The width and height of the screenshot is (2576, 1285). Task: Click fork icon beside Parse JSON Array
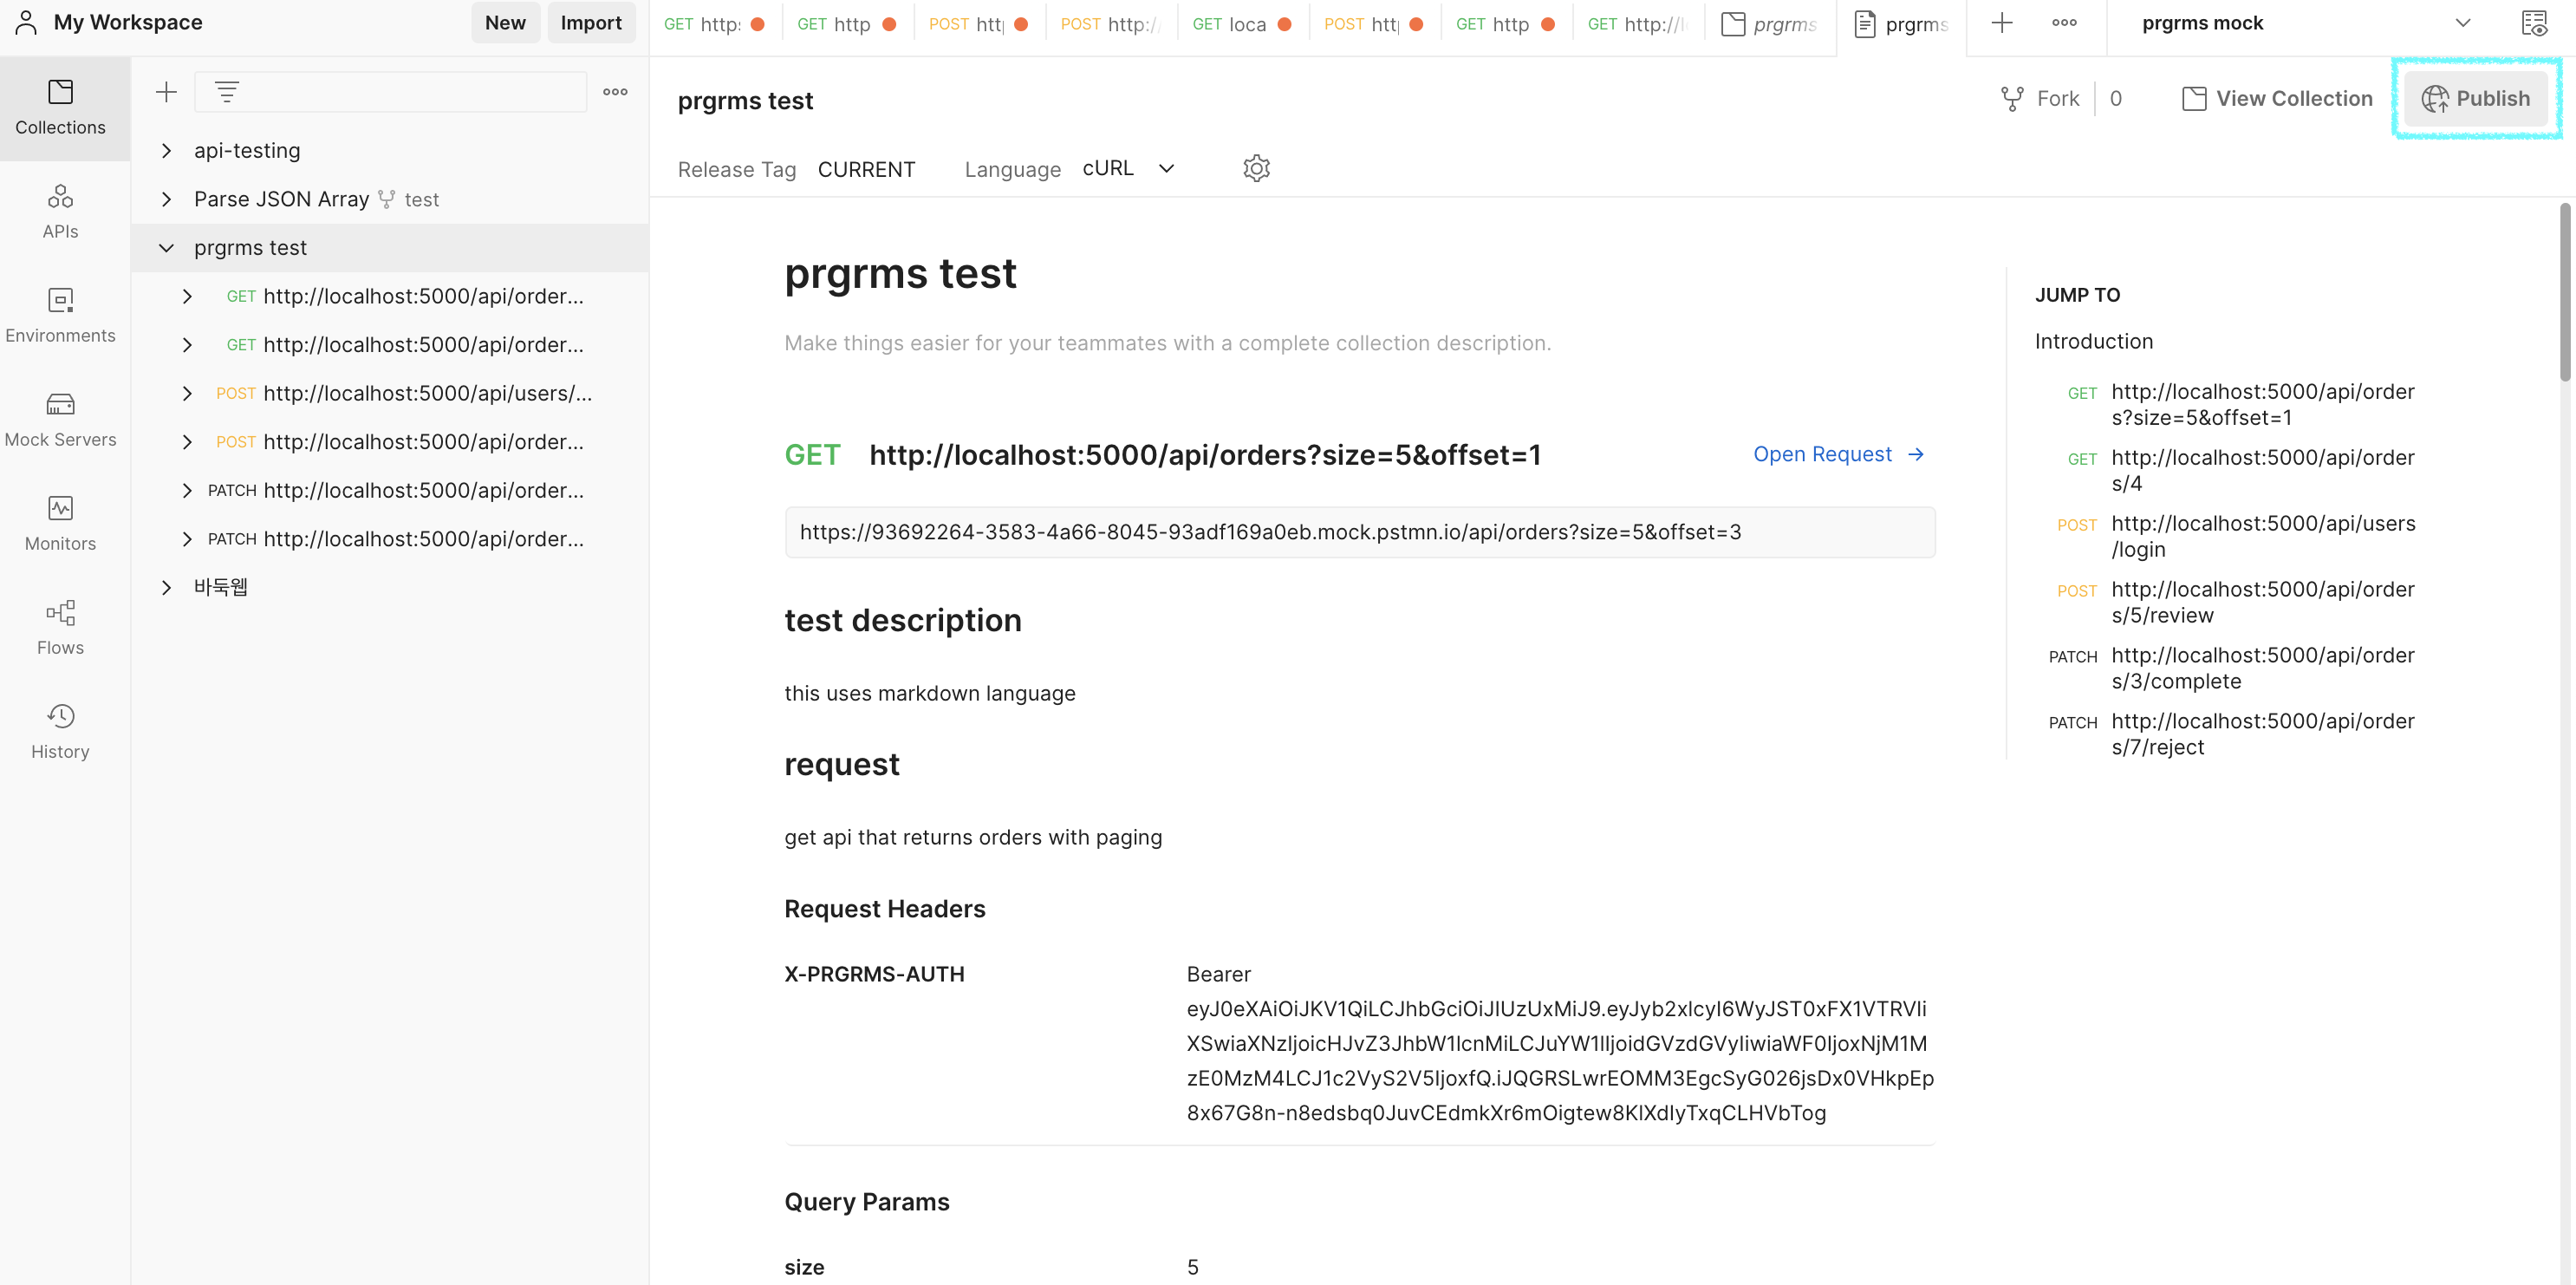pos(386,199)
